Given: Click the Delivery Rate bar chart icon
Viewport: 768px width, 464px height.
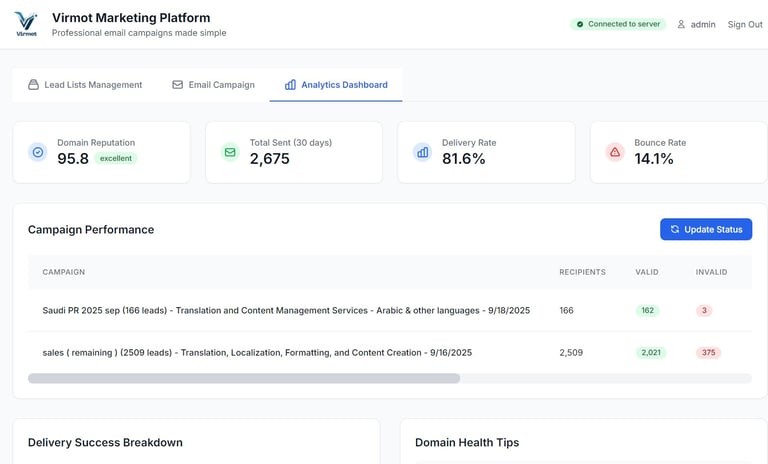Looking at the screenshot, I should [x=422, y=152].
